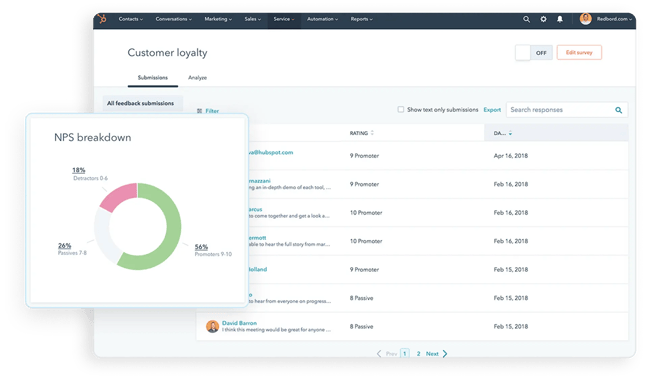The width and height of the screenshot is (646, 379).
Task: Check Show text only submissions
Action: pyautogui.click(x=400, y=109)
